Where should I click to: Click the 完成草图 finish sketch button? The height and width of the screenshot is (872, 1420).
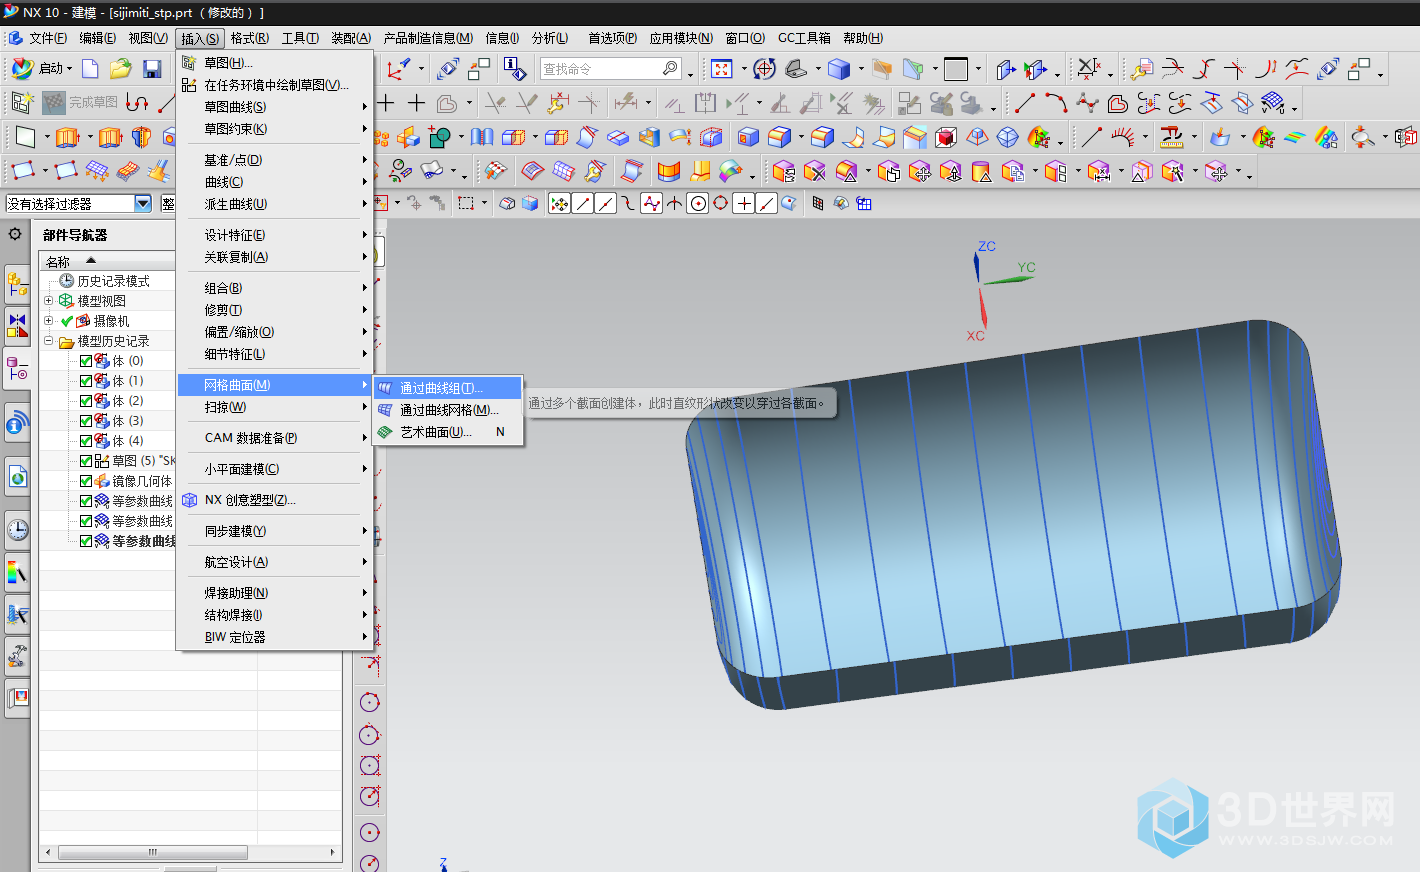(x=80, y=102)
